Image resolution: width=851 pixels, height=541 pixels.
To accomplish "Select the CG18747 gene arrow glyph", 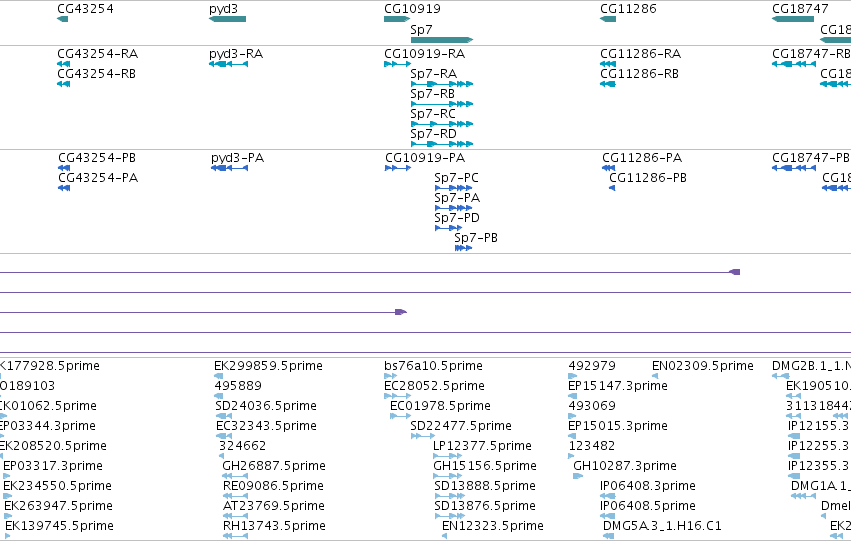I will pyautogui.click(x=793, y=19).
